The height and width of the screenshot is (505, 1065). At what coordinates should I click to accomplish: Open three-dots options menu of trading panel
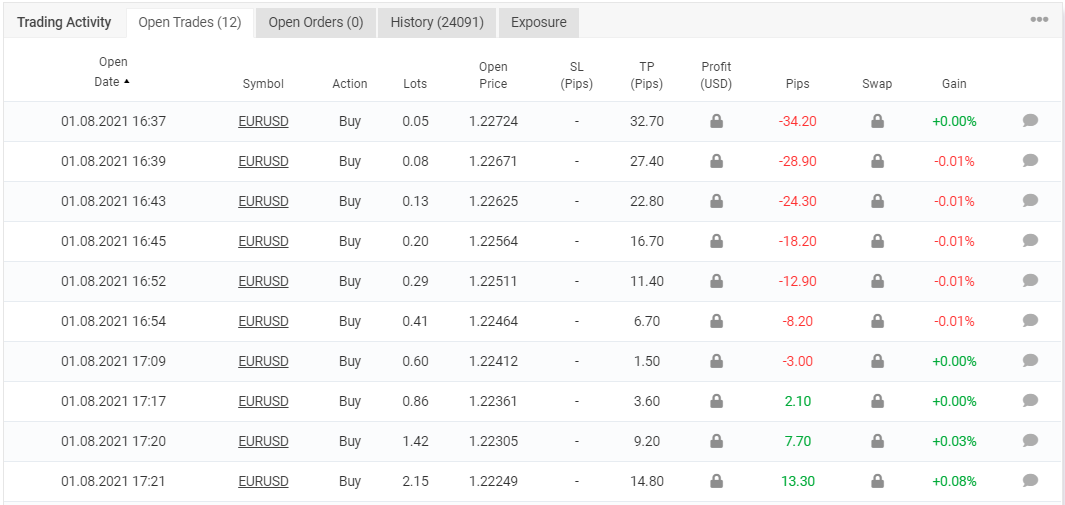[1039, 19]
